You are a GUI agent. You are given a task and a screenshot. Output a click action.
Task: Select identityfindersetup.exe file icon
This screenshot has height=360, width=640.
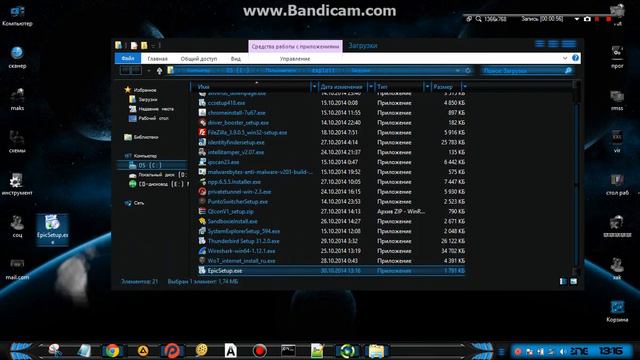(x=202, y=142)
